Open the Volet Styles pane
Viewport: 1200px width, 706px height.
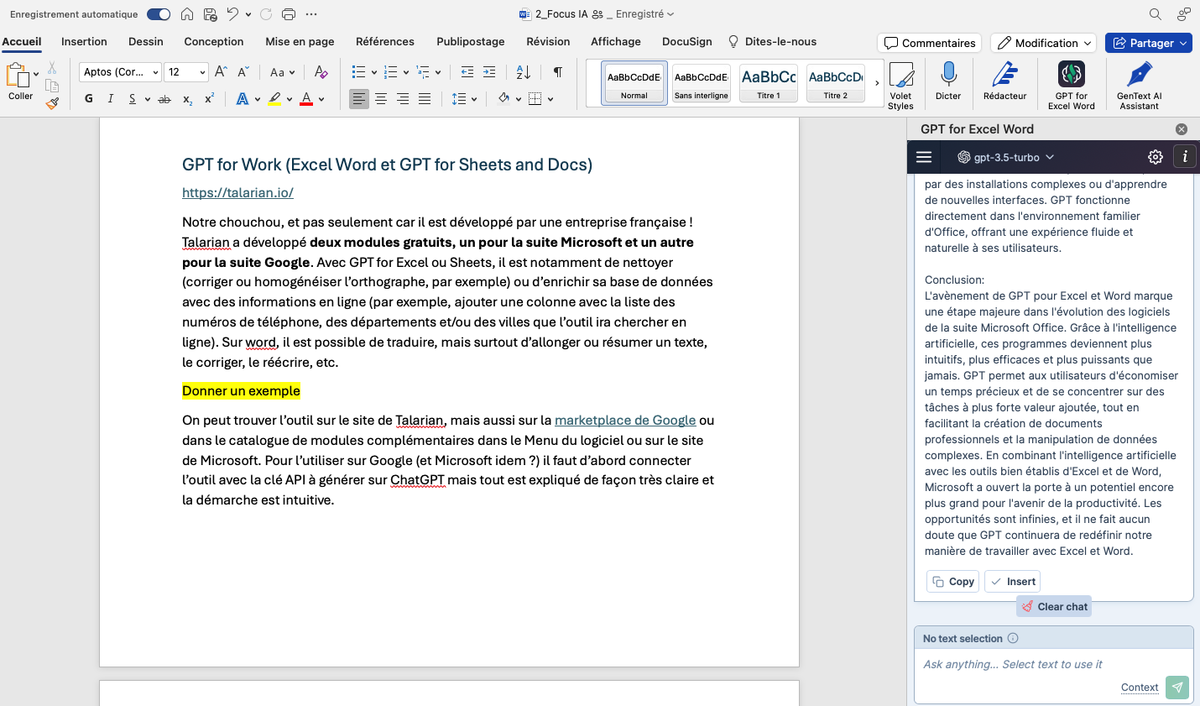tap(900, 74)
